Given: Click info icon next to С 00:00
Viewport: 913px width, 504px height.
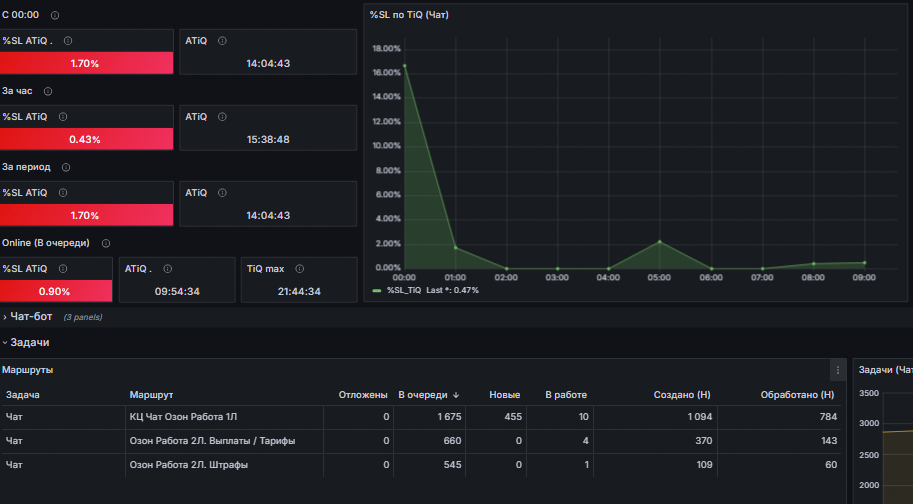Looking at the screenshot, I should click(x=55, y=15).
